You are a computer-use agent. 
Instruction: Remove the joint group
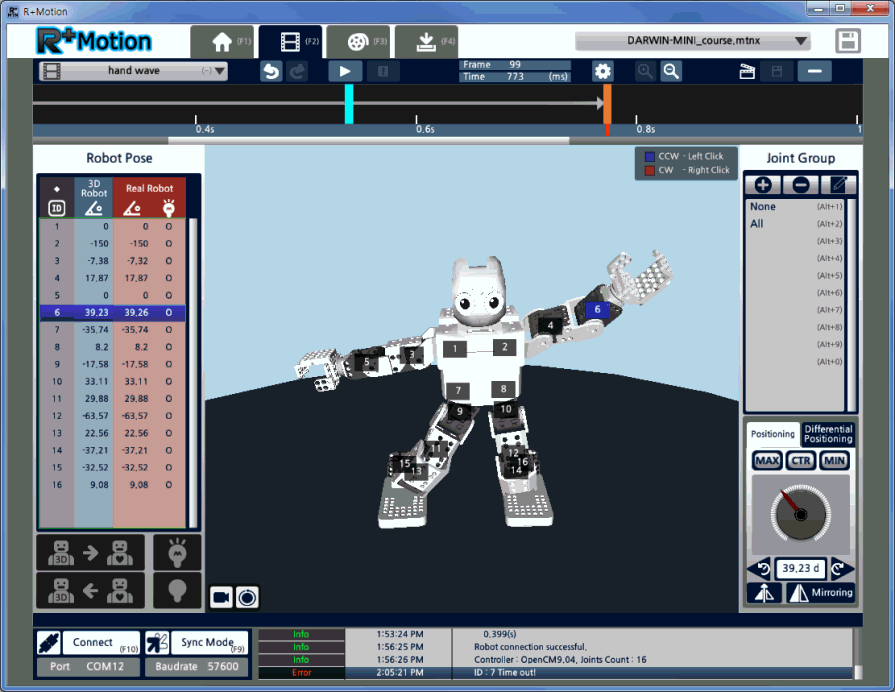pyautogui.click(x=801, y=185)
